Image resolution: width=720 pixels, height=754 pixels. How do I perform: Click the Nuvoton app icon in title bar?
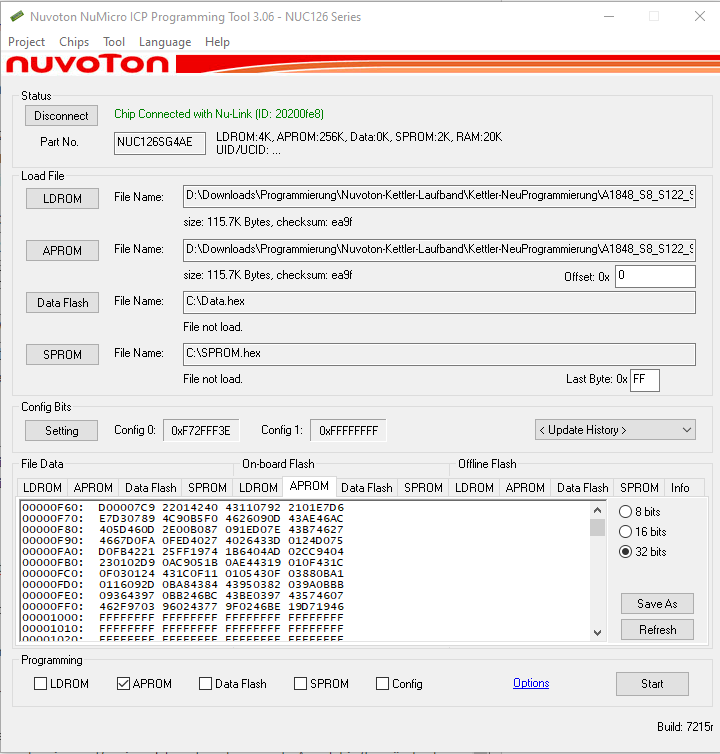tap(16, 16)
